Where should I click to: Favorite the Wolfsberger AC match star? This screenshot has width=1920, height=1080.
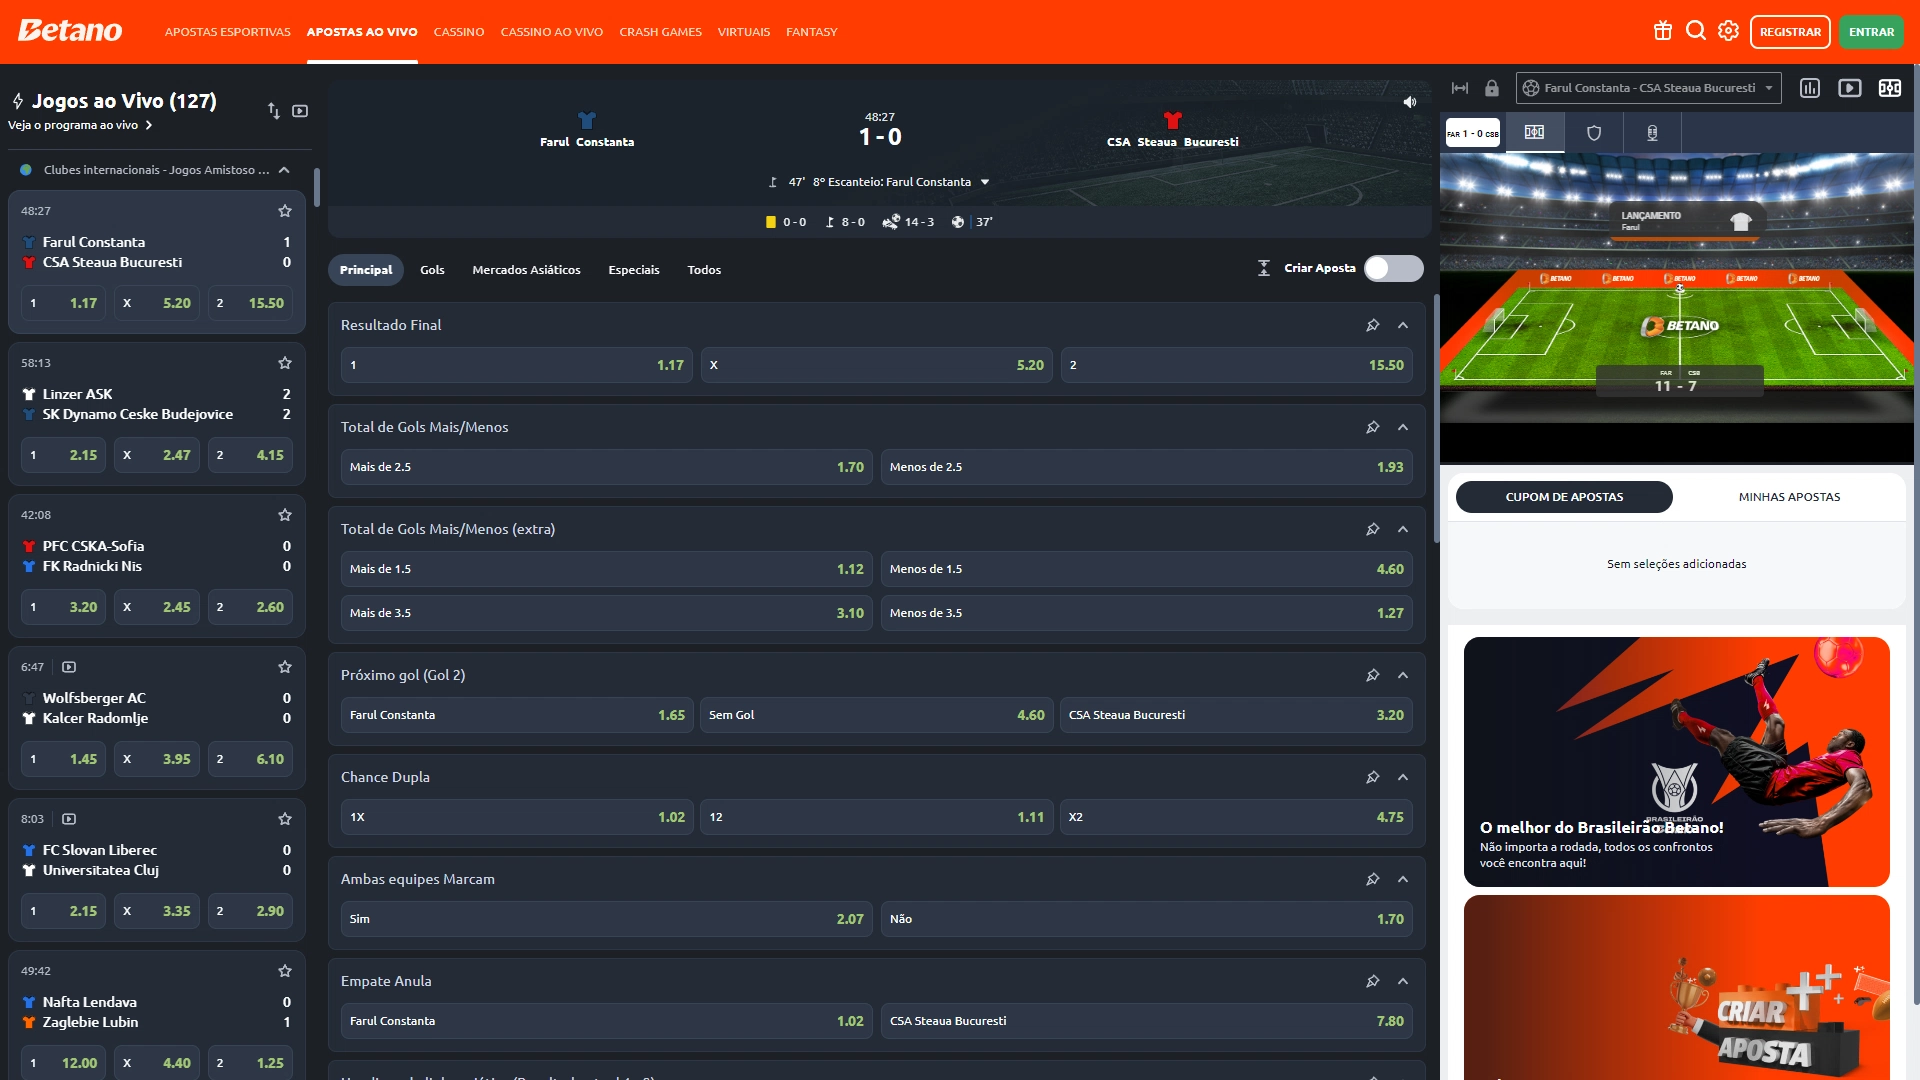click(x=285, y=667)
